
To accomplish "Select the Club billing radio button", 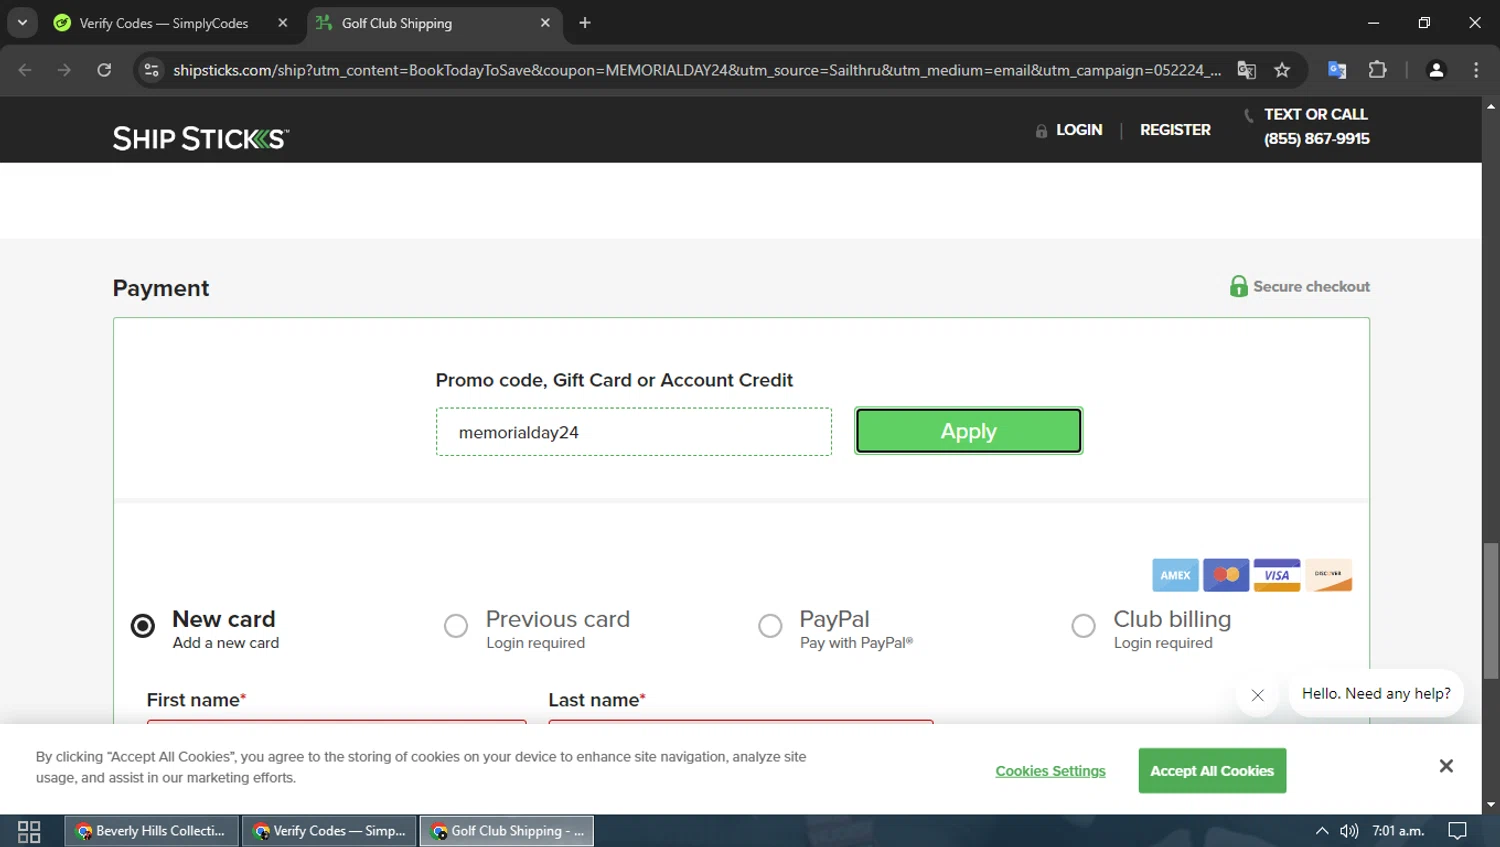I will point(1083,626).
